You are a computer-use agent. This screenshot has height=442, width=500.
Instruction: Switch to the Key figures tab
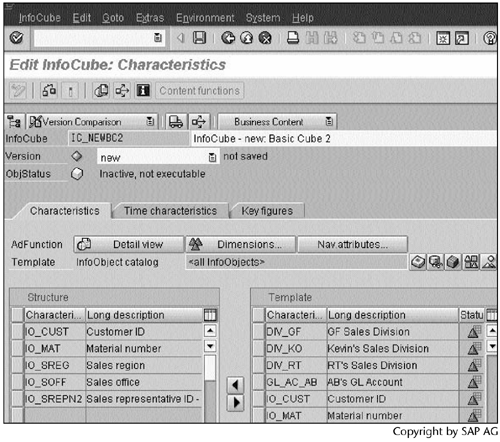[267, 211]
